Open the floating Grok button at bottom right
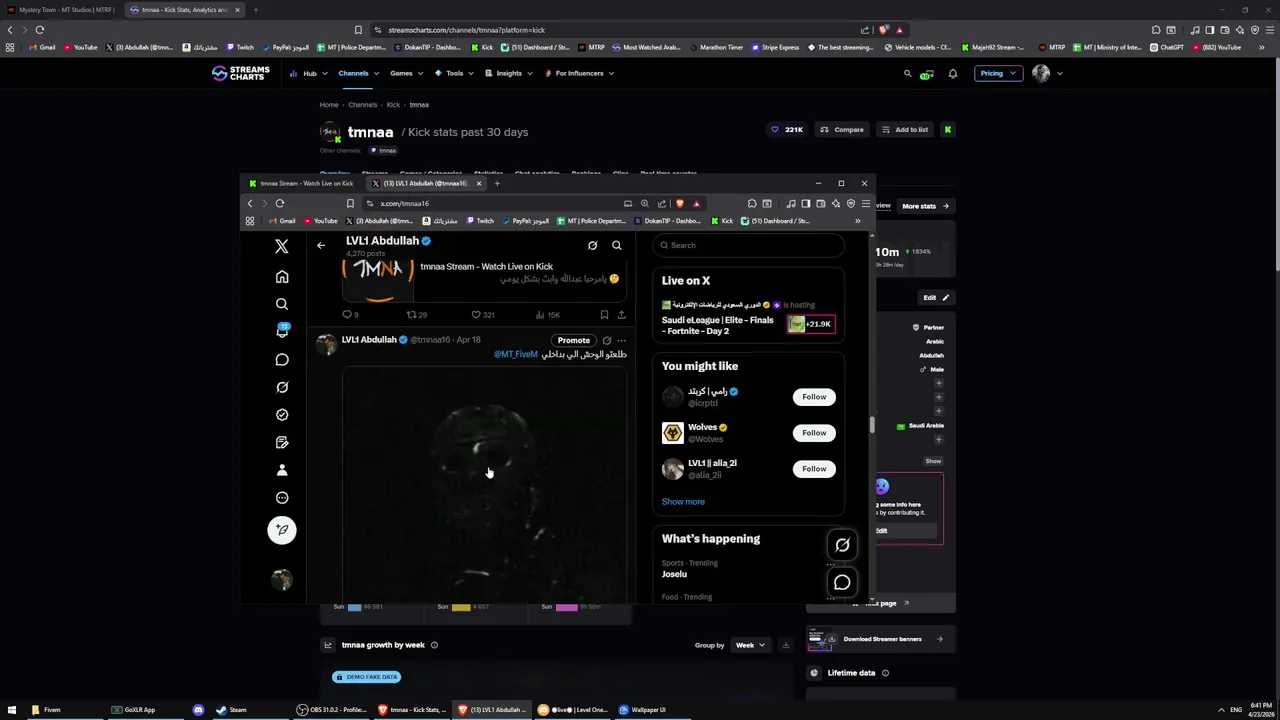This screenshot has height=720, width=1280. (842, 545)
